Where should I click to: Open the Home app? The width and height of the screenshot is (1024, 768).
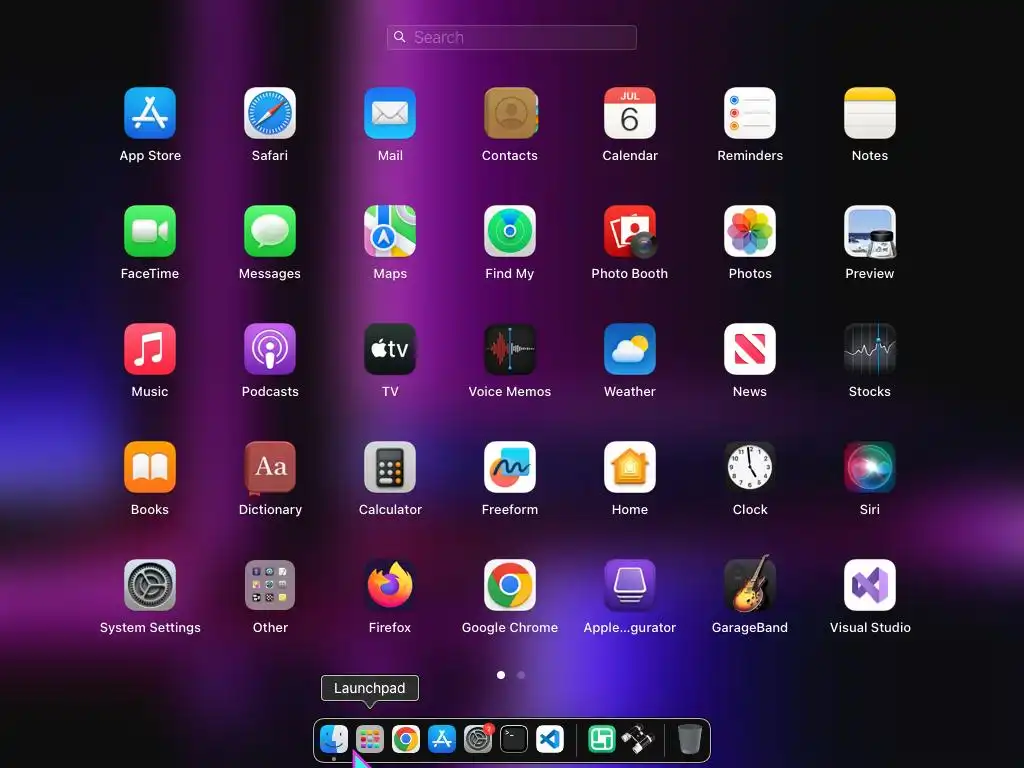click(x=630, y=467)
